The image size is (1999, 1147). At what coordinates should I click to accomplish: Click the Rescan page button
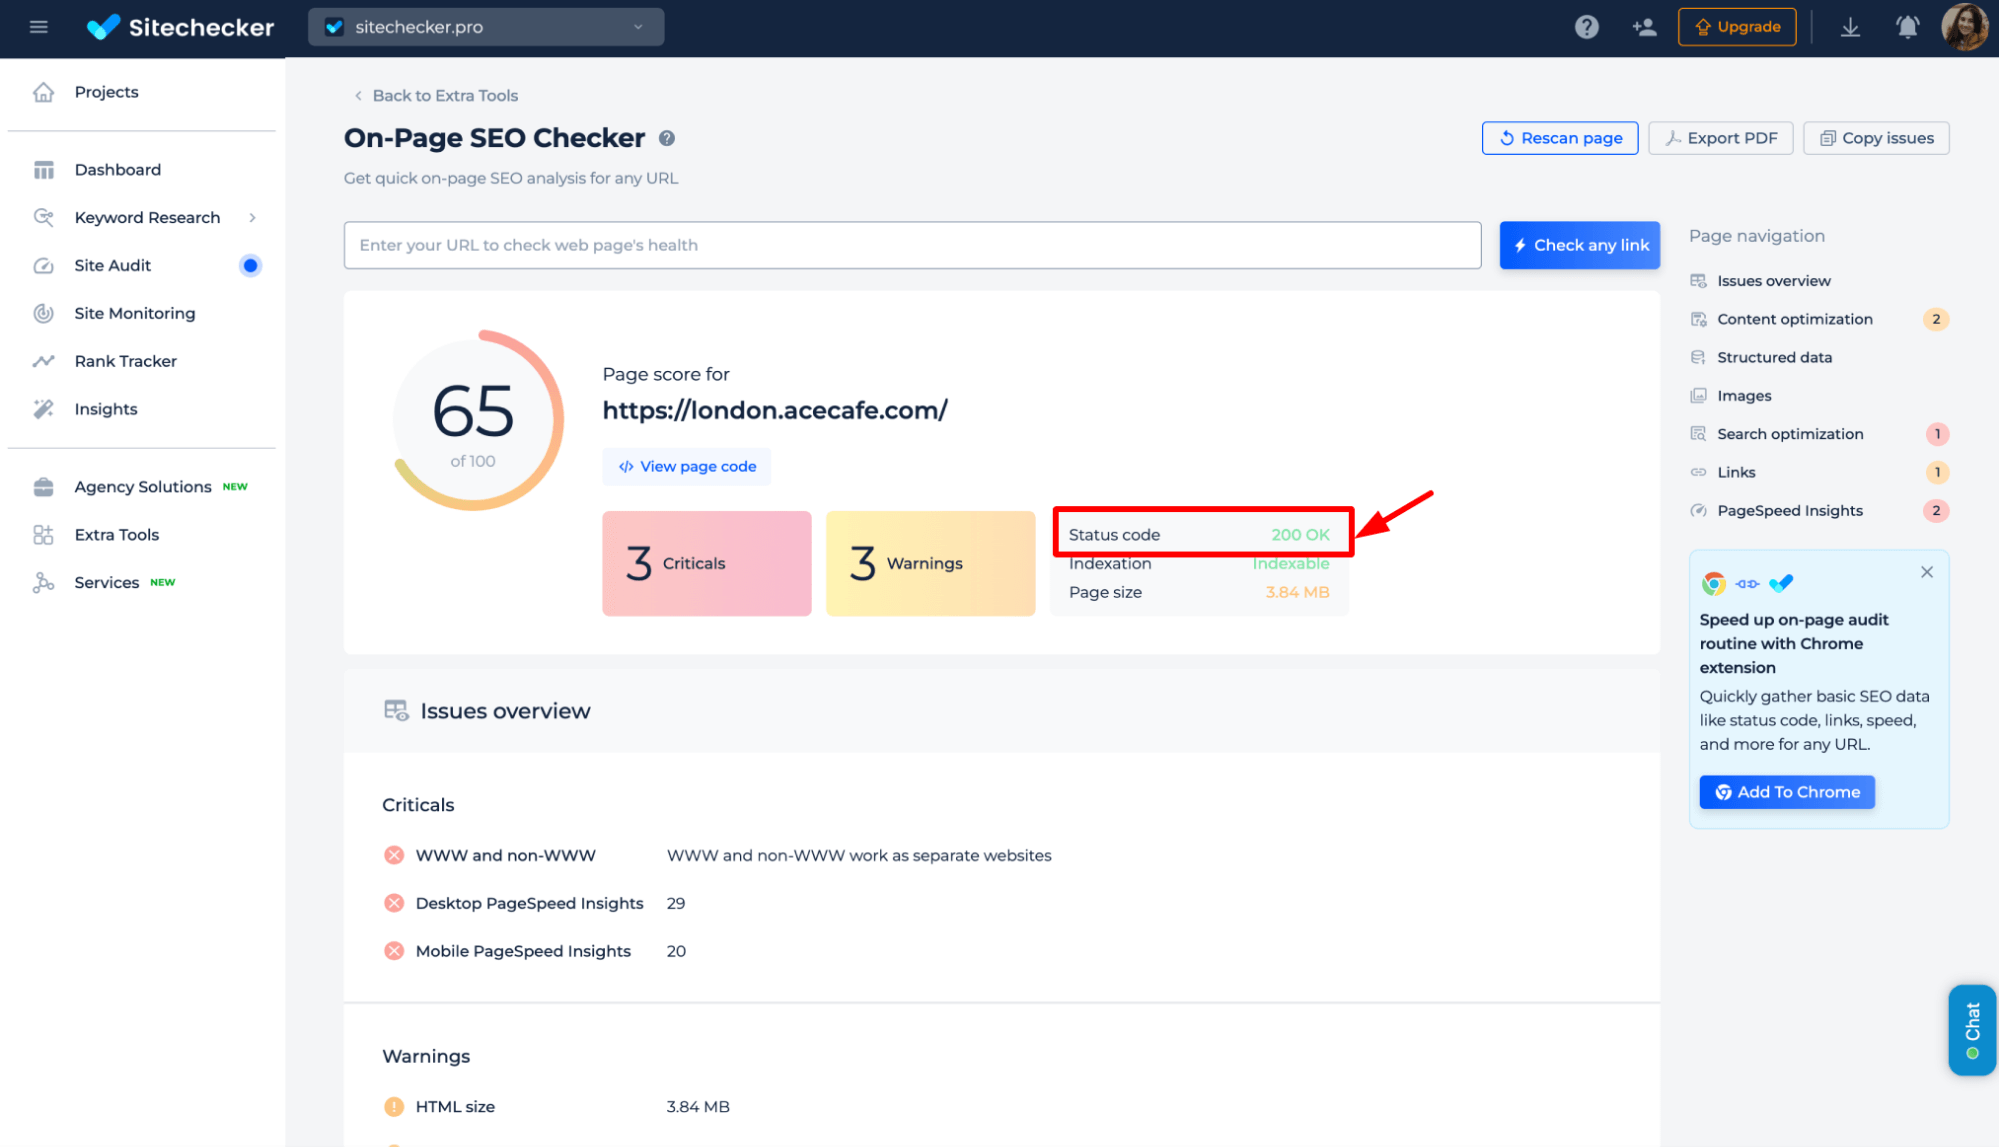pos(1561,137)
